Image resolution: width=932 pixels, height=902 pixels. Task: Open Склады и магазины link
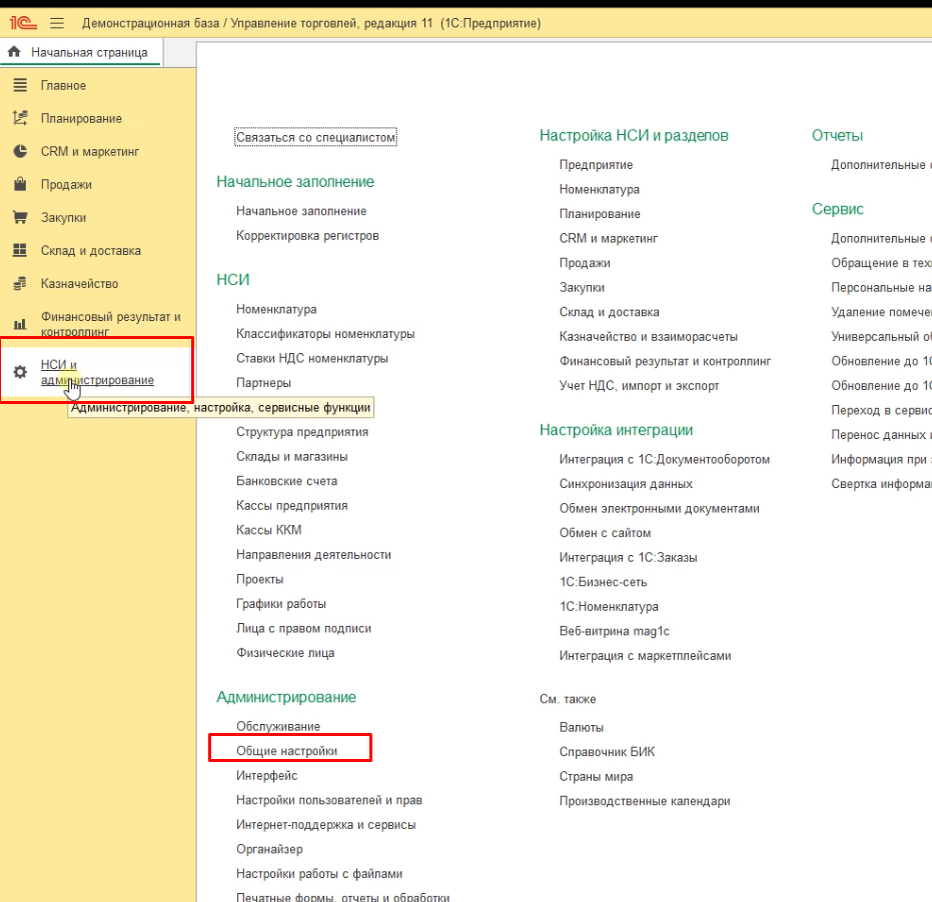click(x=292, y=456)
